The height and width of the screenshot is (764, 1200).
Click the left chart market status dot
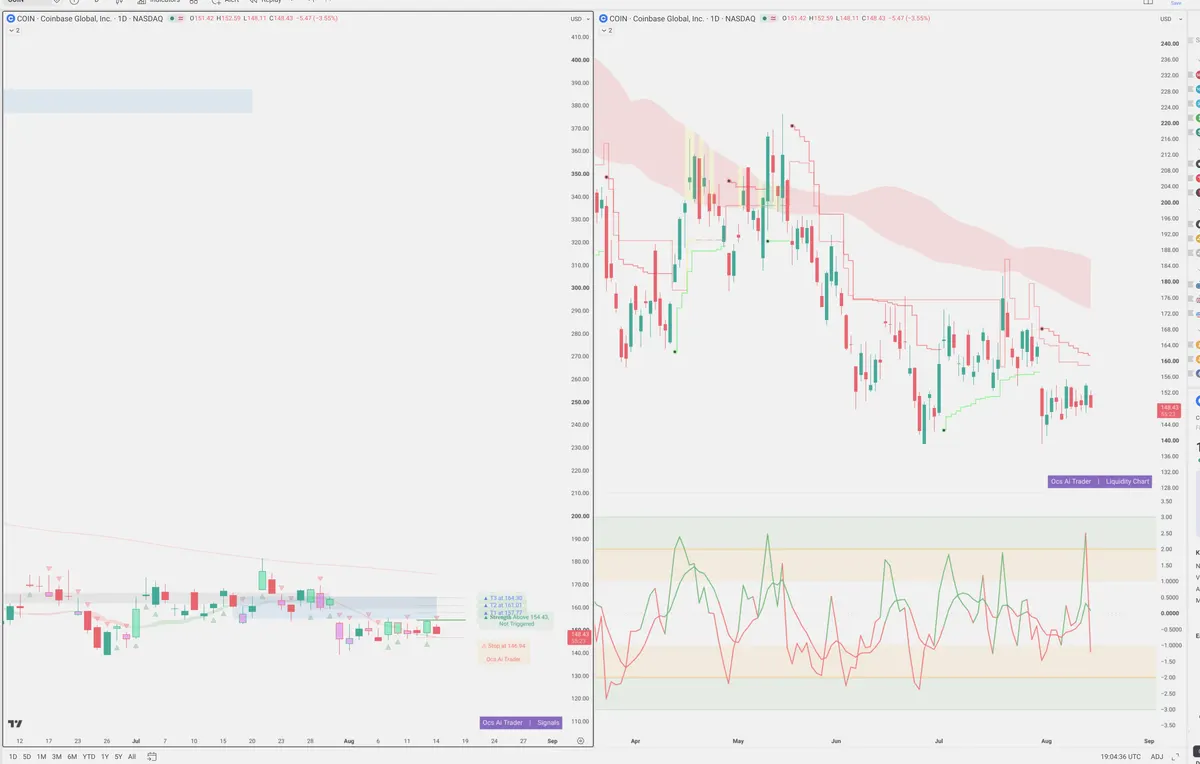(x=173, y=19)
